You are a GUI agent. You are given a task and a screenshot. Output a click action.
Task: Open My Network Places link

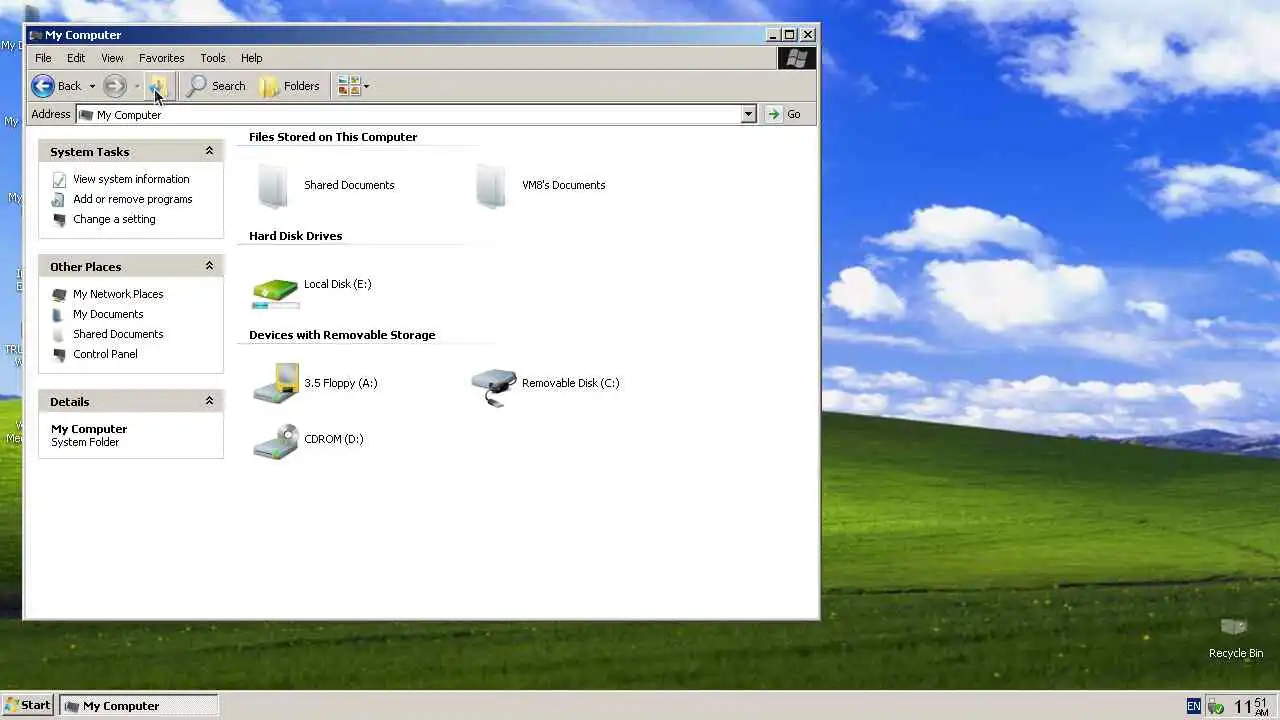pyautogui.click(x=118, y=294)
